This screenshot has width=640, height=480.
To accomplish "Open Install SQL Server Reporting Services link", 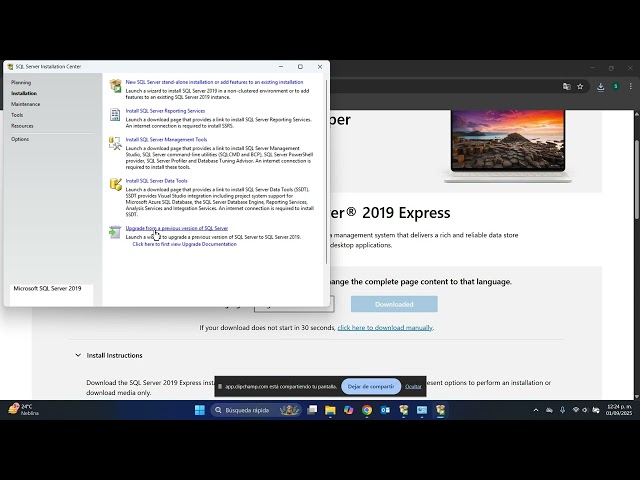I will point(165,111).
